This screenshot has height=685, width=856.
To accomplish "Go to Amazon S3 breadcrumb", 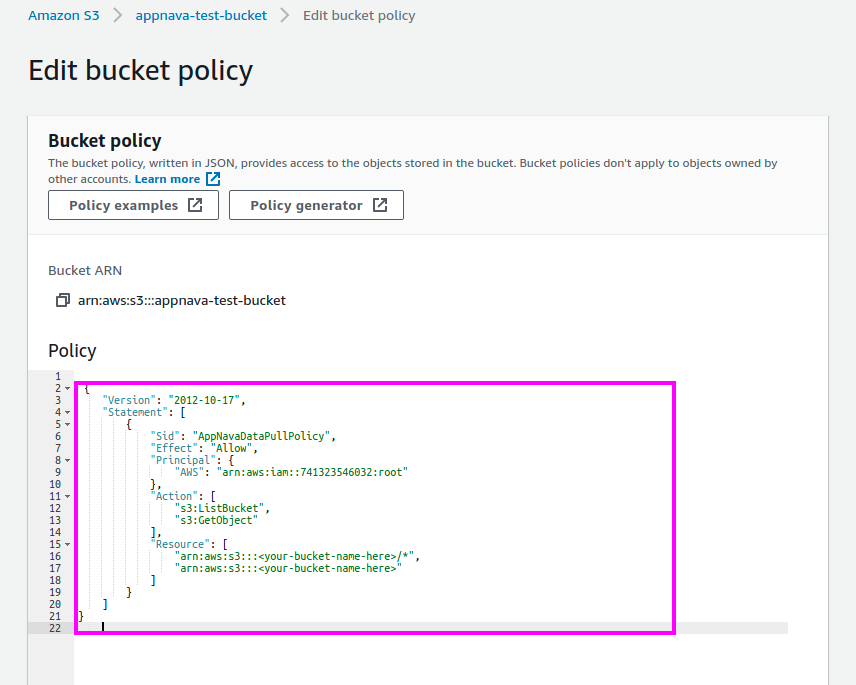I will point(64,15).
